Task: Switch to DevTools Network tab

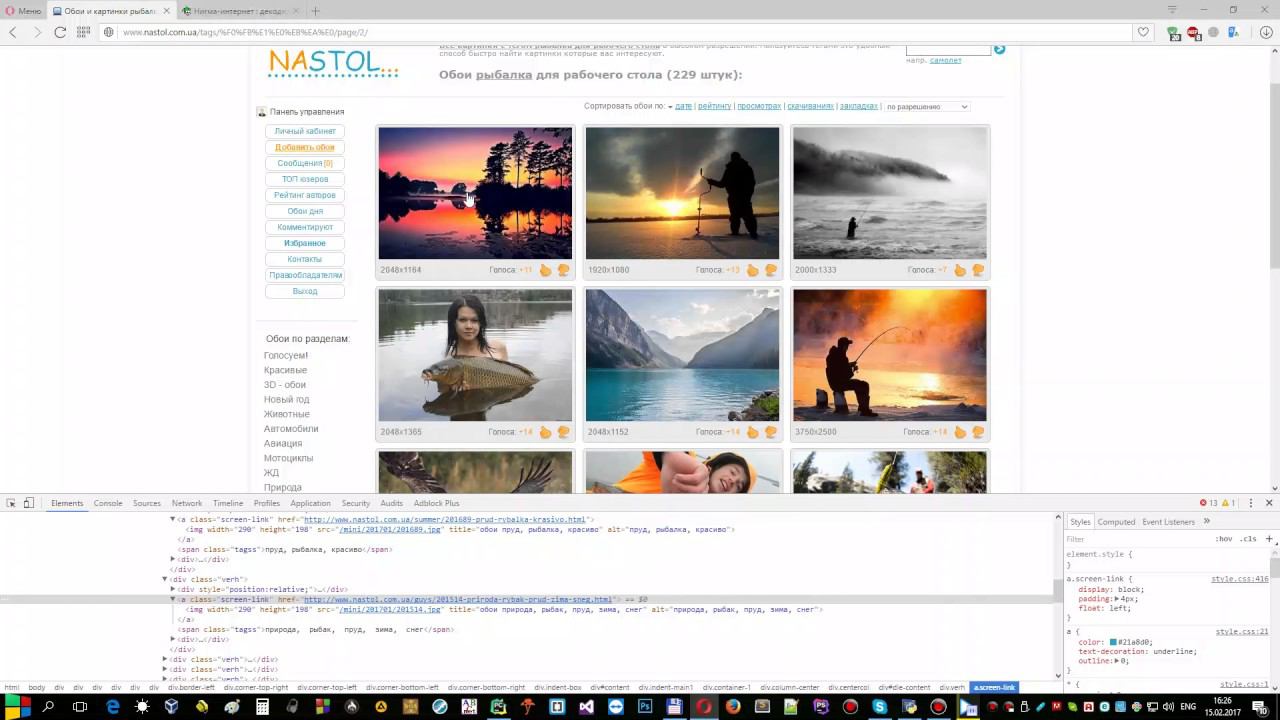Action: pyautogui.click(x=187, y=503)
